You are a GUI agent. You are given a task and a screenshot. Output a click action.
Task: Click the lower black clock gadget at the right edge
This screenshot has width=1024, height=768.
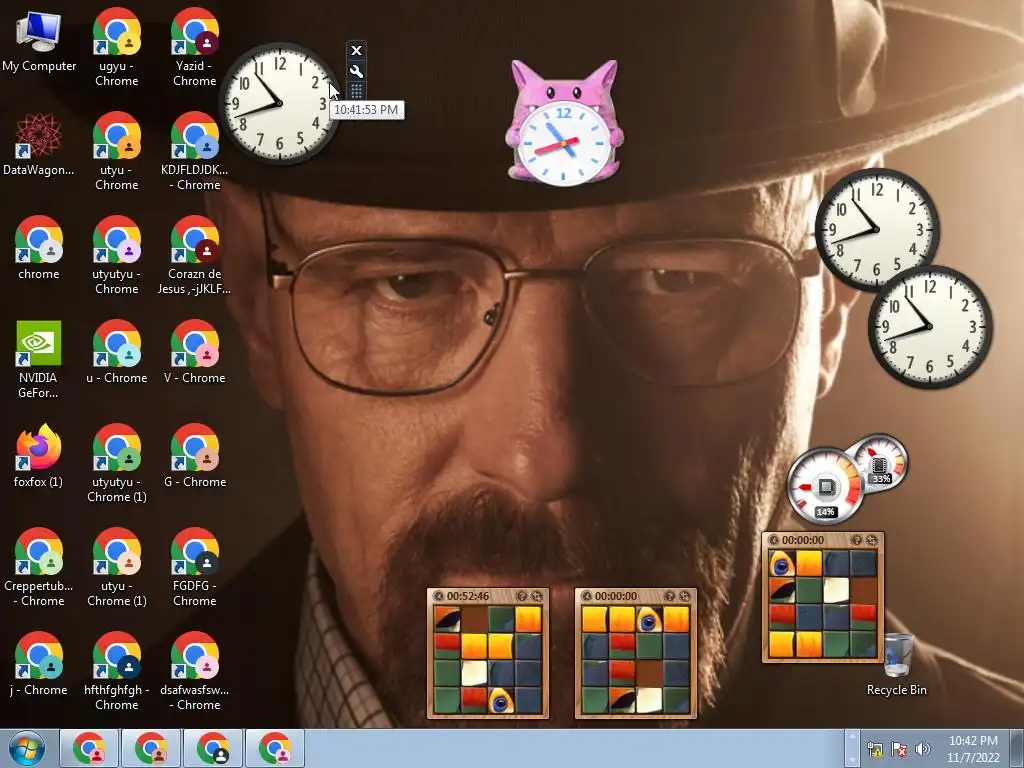[x=930, y=327]
